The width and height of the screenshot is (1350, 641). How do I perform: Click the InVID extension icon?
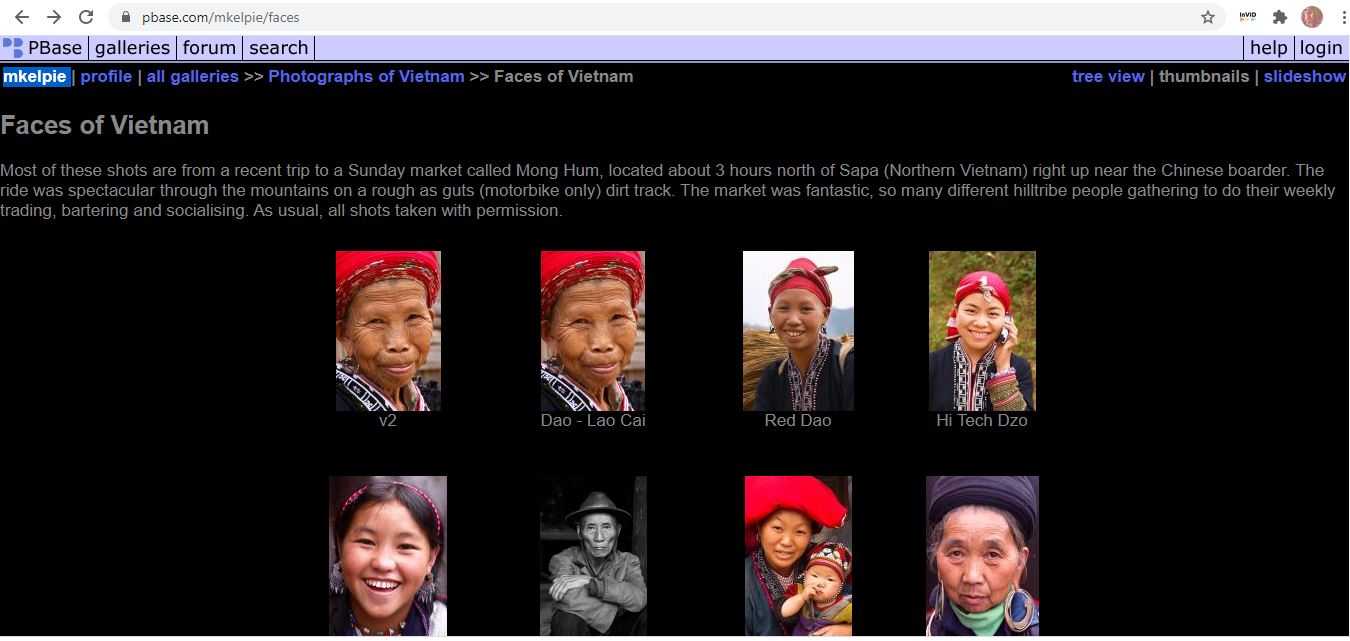coord(1247,17)
